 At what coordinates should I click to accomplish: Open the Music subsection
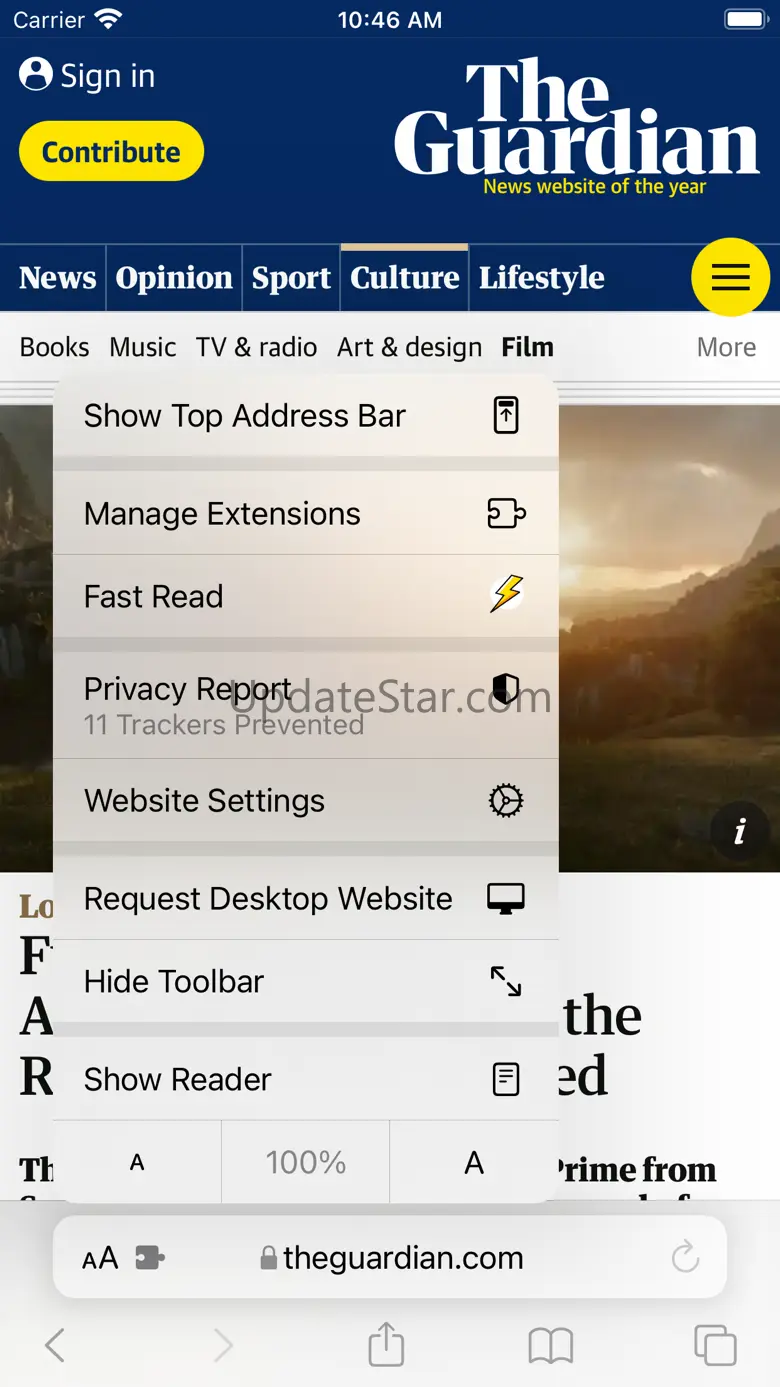(143, 347)
